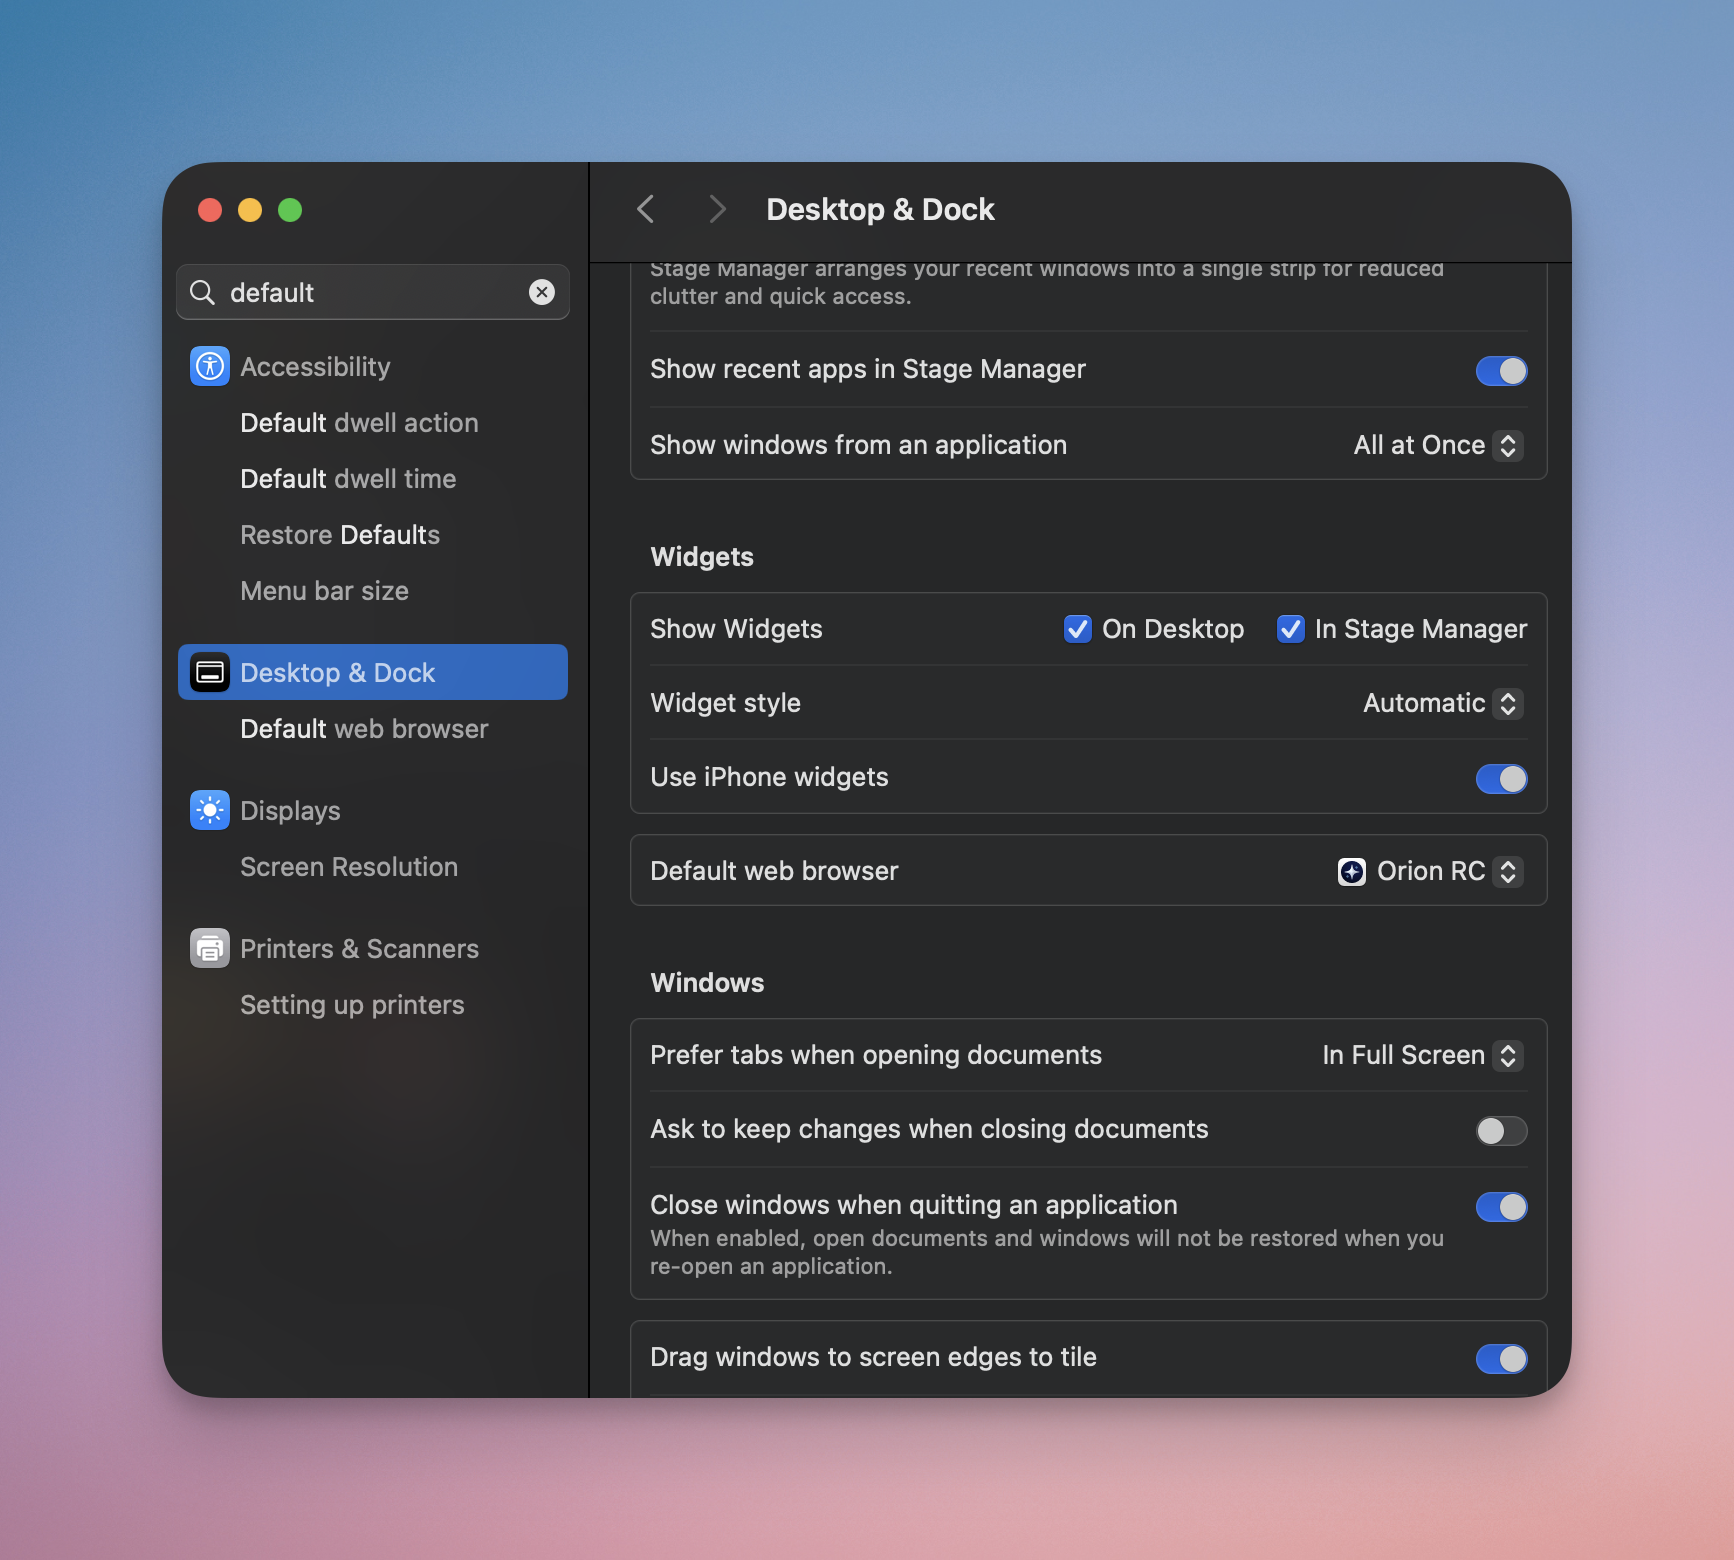This screenshot has height=1560, width=1734.
Task: Go forward using the right chevron
Action: click(x=716, y=210)
